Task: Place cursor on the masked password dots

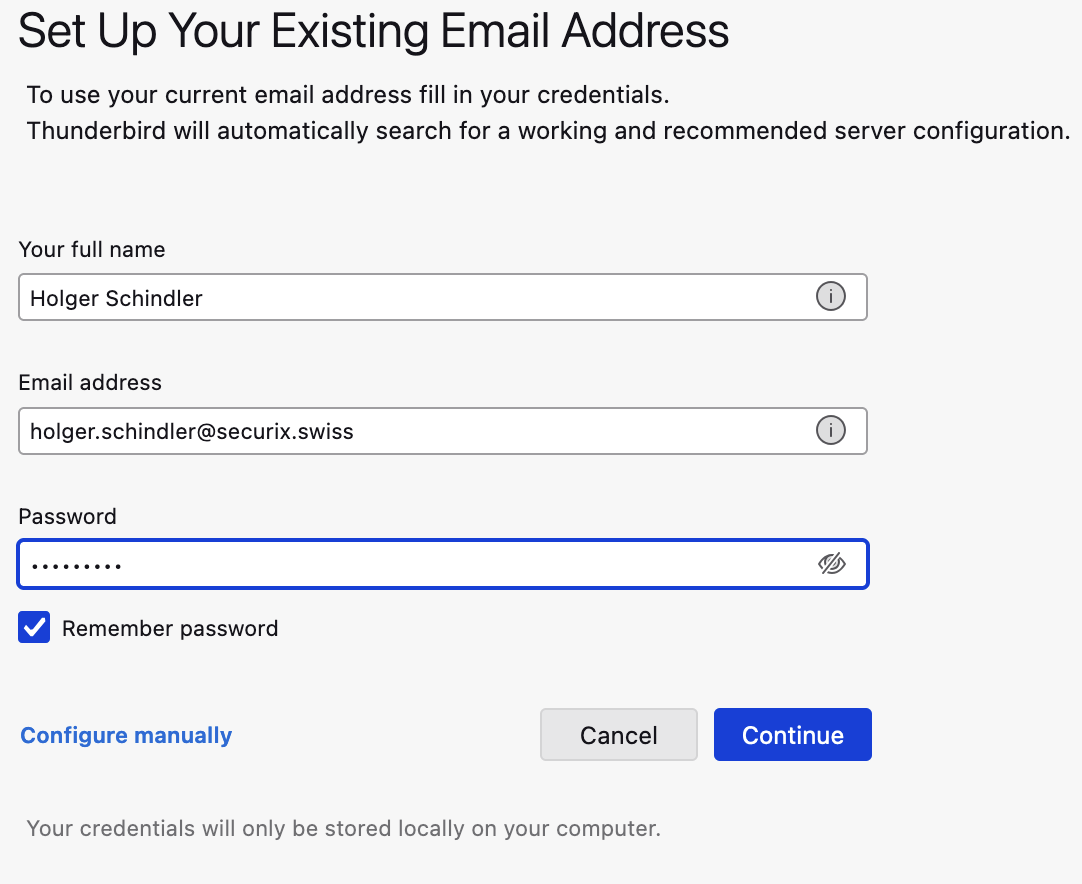Action: click(x=76, y=567)
